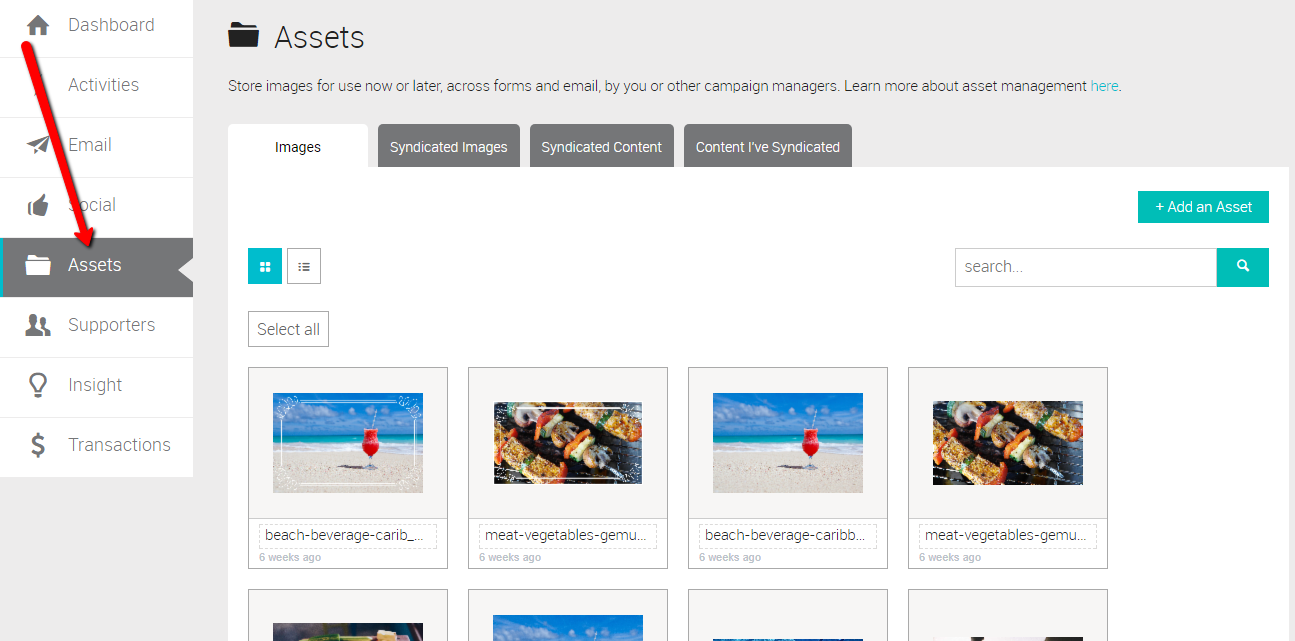
Task: Open Content I've Syndicated tab
Action: point(768,147)
